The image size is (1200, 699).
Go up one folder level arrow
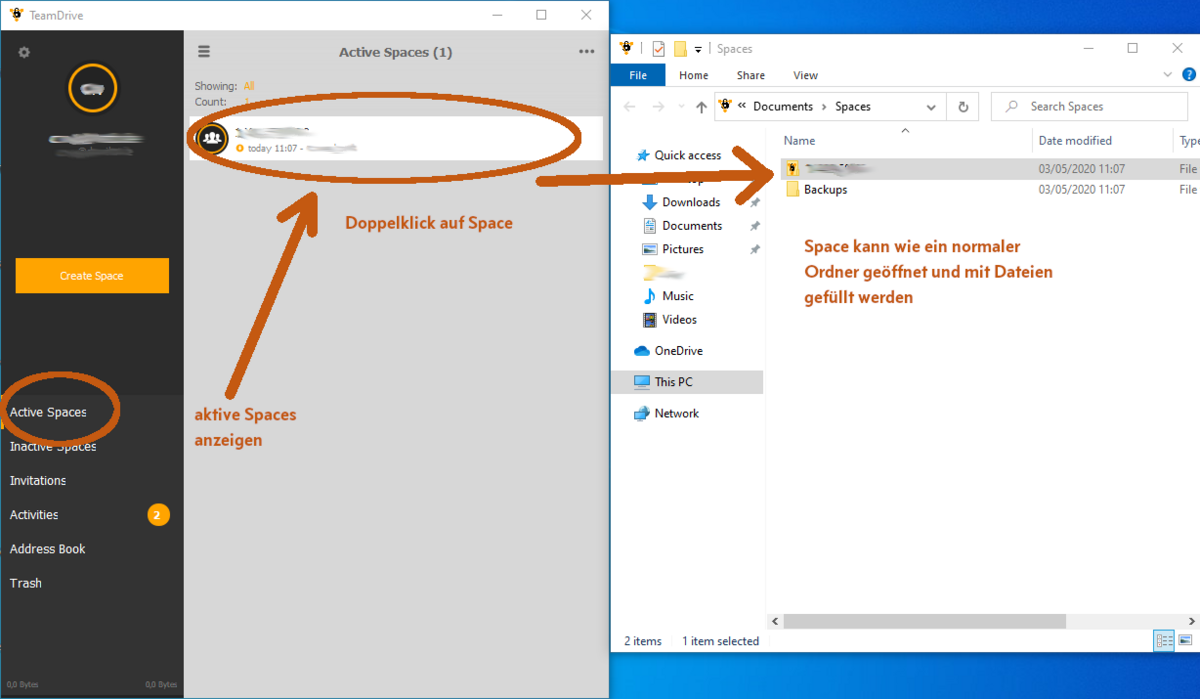pos(701,107)
